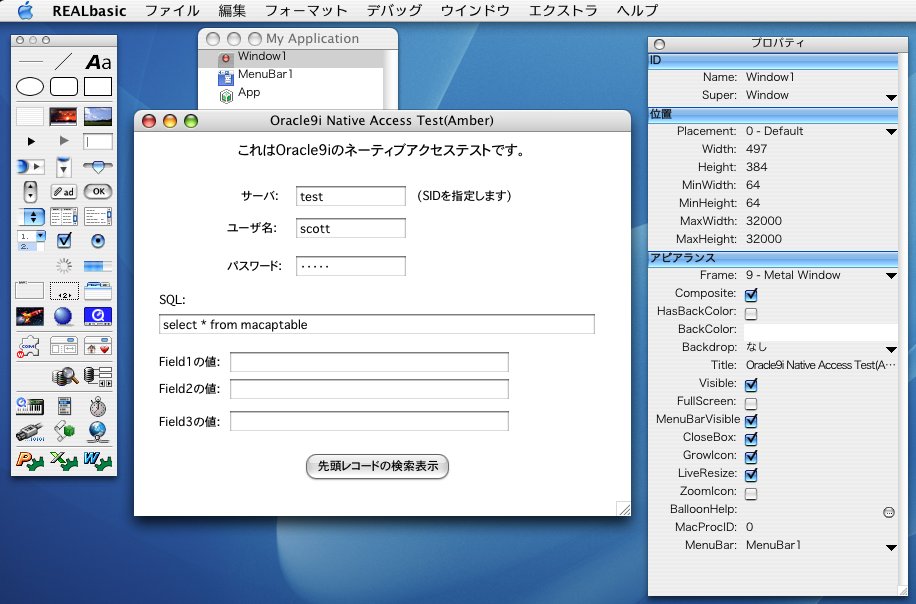Click the 先頭レコードの検索表示 button
This screenshot has height=604, width=916.
(x=377, y=466)
